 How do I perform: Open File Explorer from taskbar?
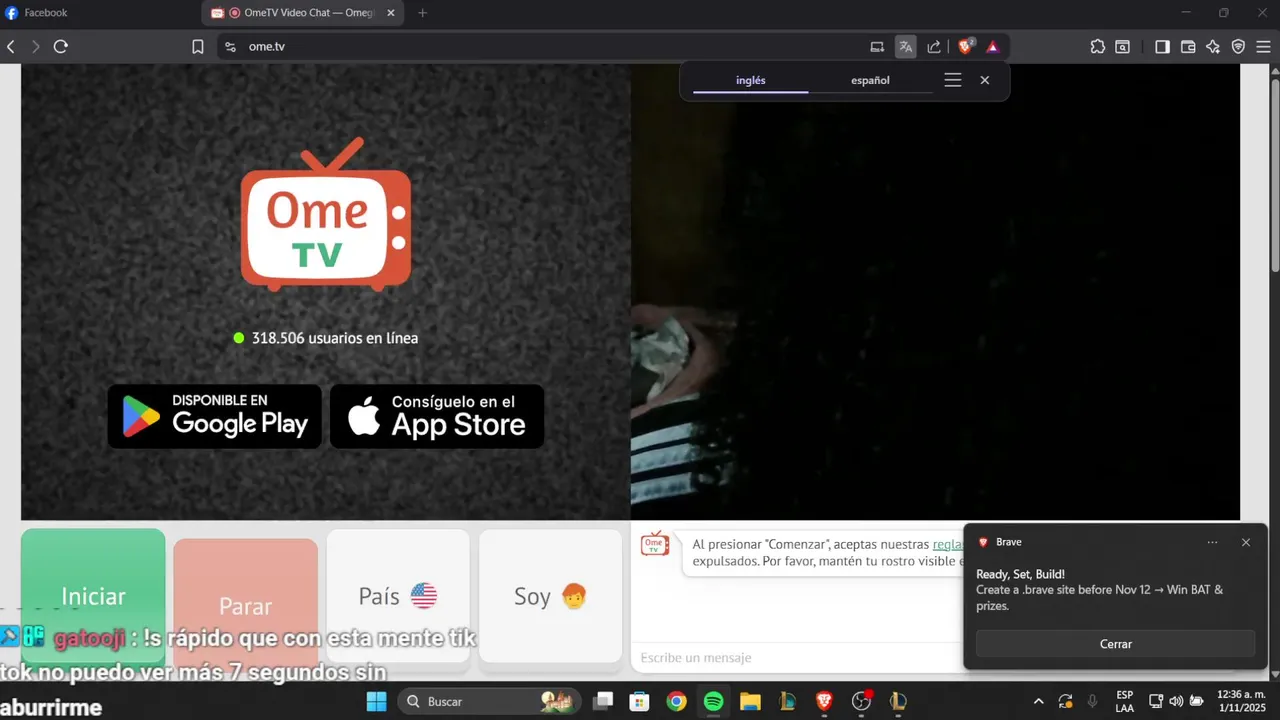click(750, 701)
